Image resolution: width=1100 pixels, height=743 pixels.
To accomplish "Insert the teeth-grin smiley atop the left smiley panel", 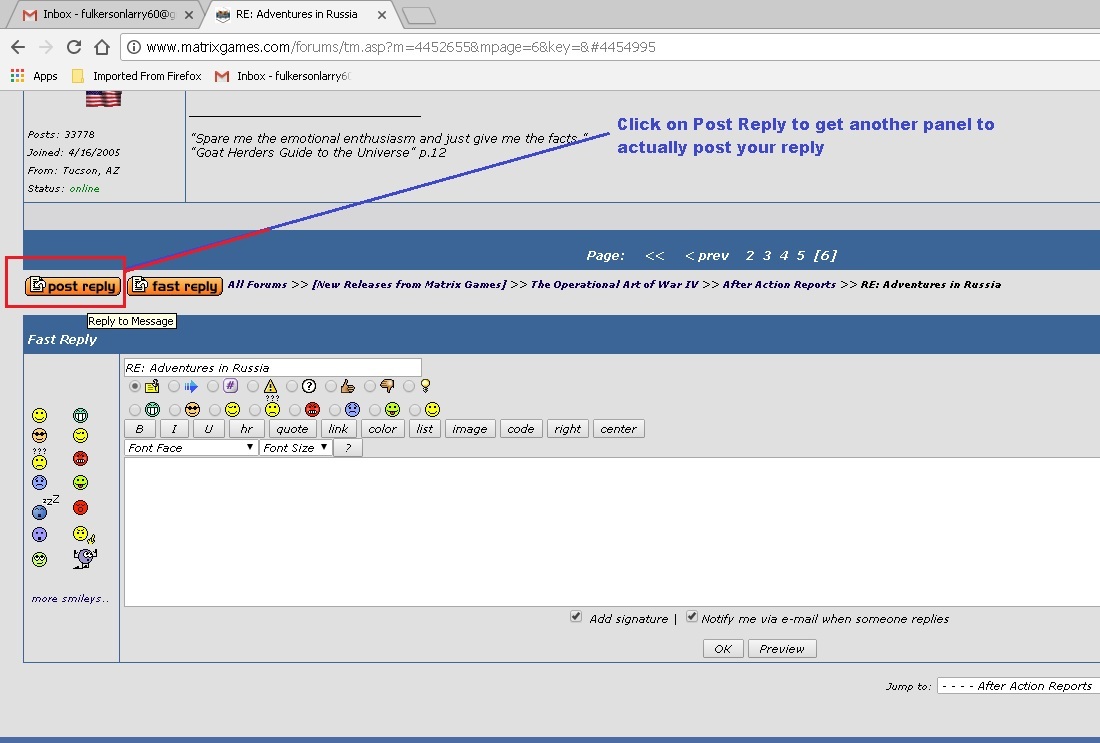I will click(81, 415).
